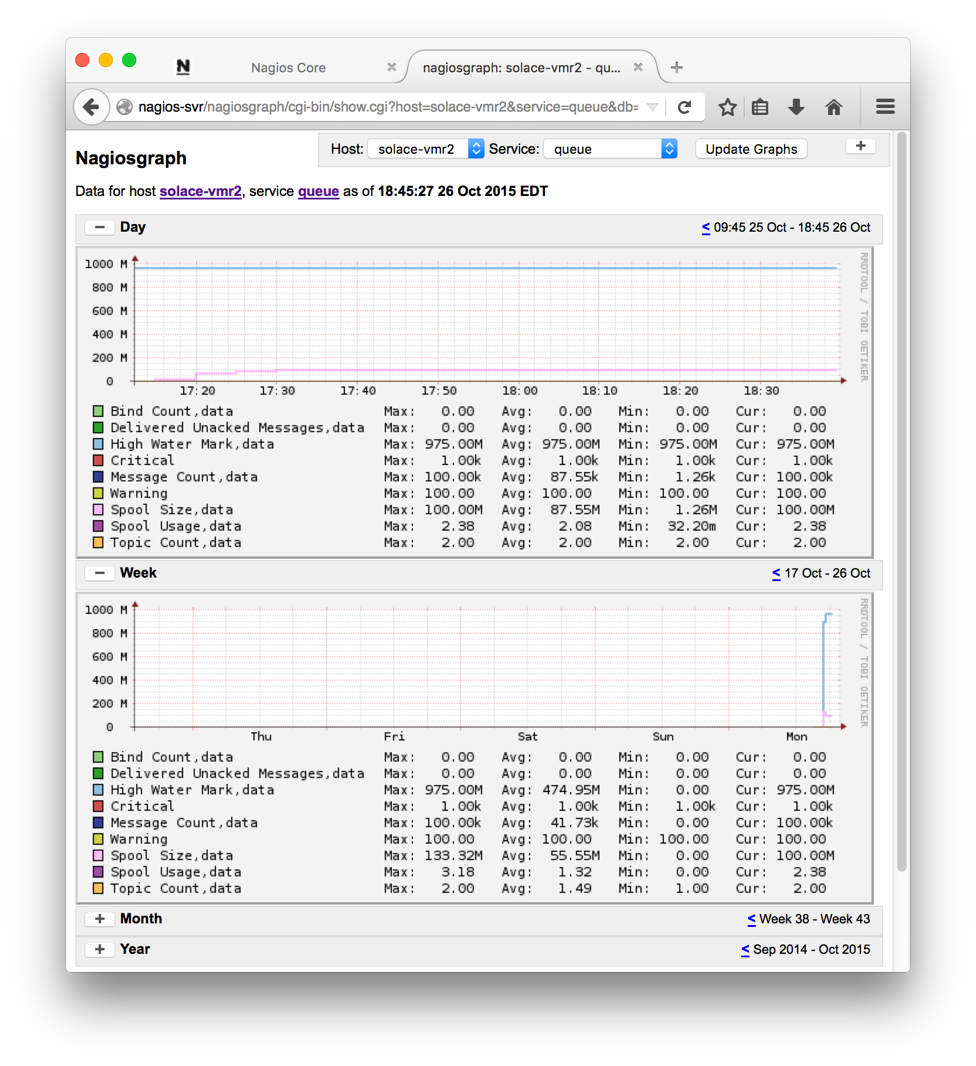976x1066 pixels.
Task: Open the Host dropdown solace-vmr2
Action: (426, 149)
